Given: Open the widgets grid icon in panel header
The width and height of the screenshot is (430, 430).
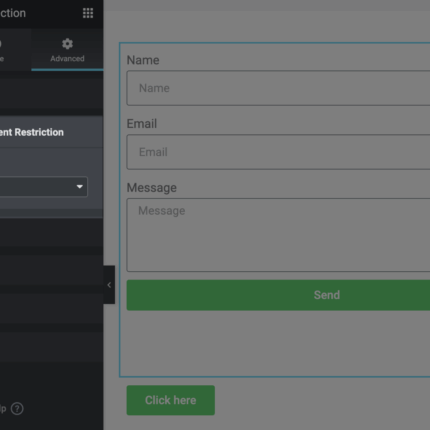Looking at the screenshot, I should click(x=88, y=13).
